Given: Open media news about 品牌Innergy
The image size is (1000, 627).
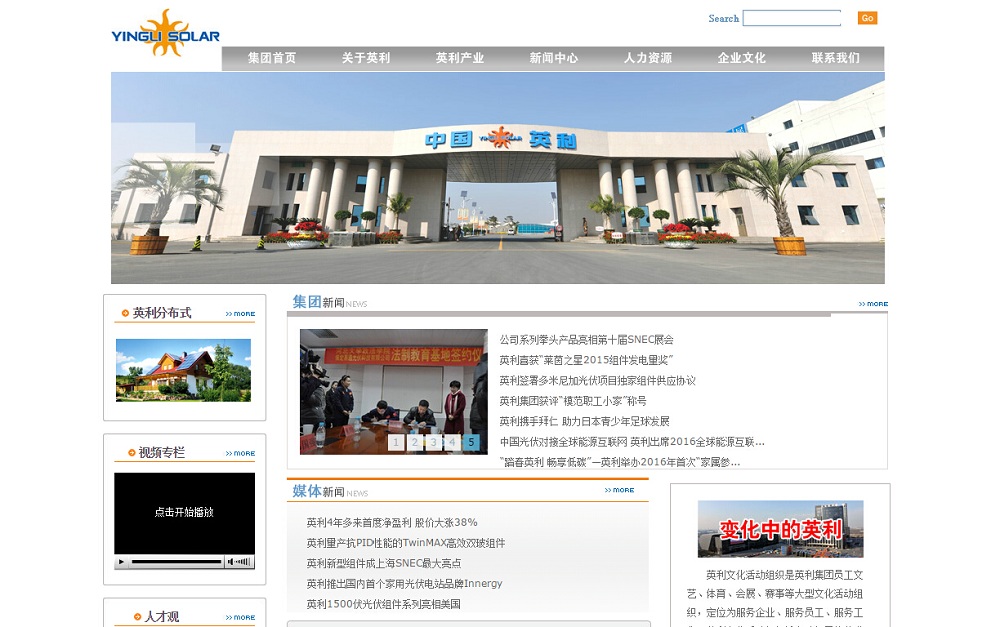Looking at the screenshot, I should [404, 584].
